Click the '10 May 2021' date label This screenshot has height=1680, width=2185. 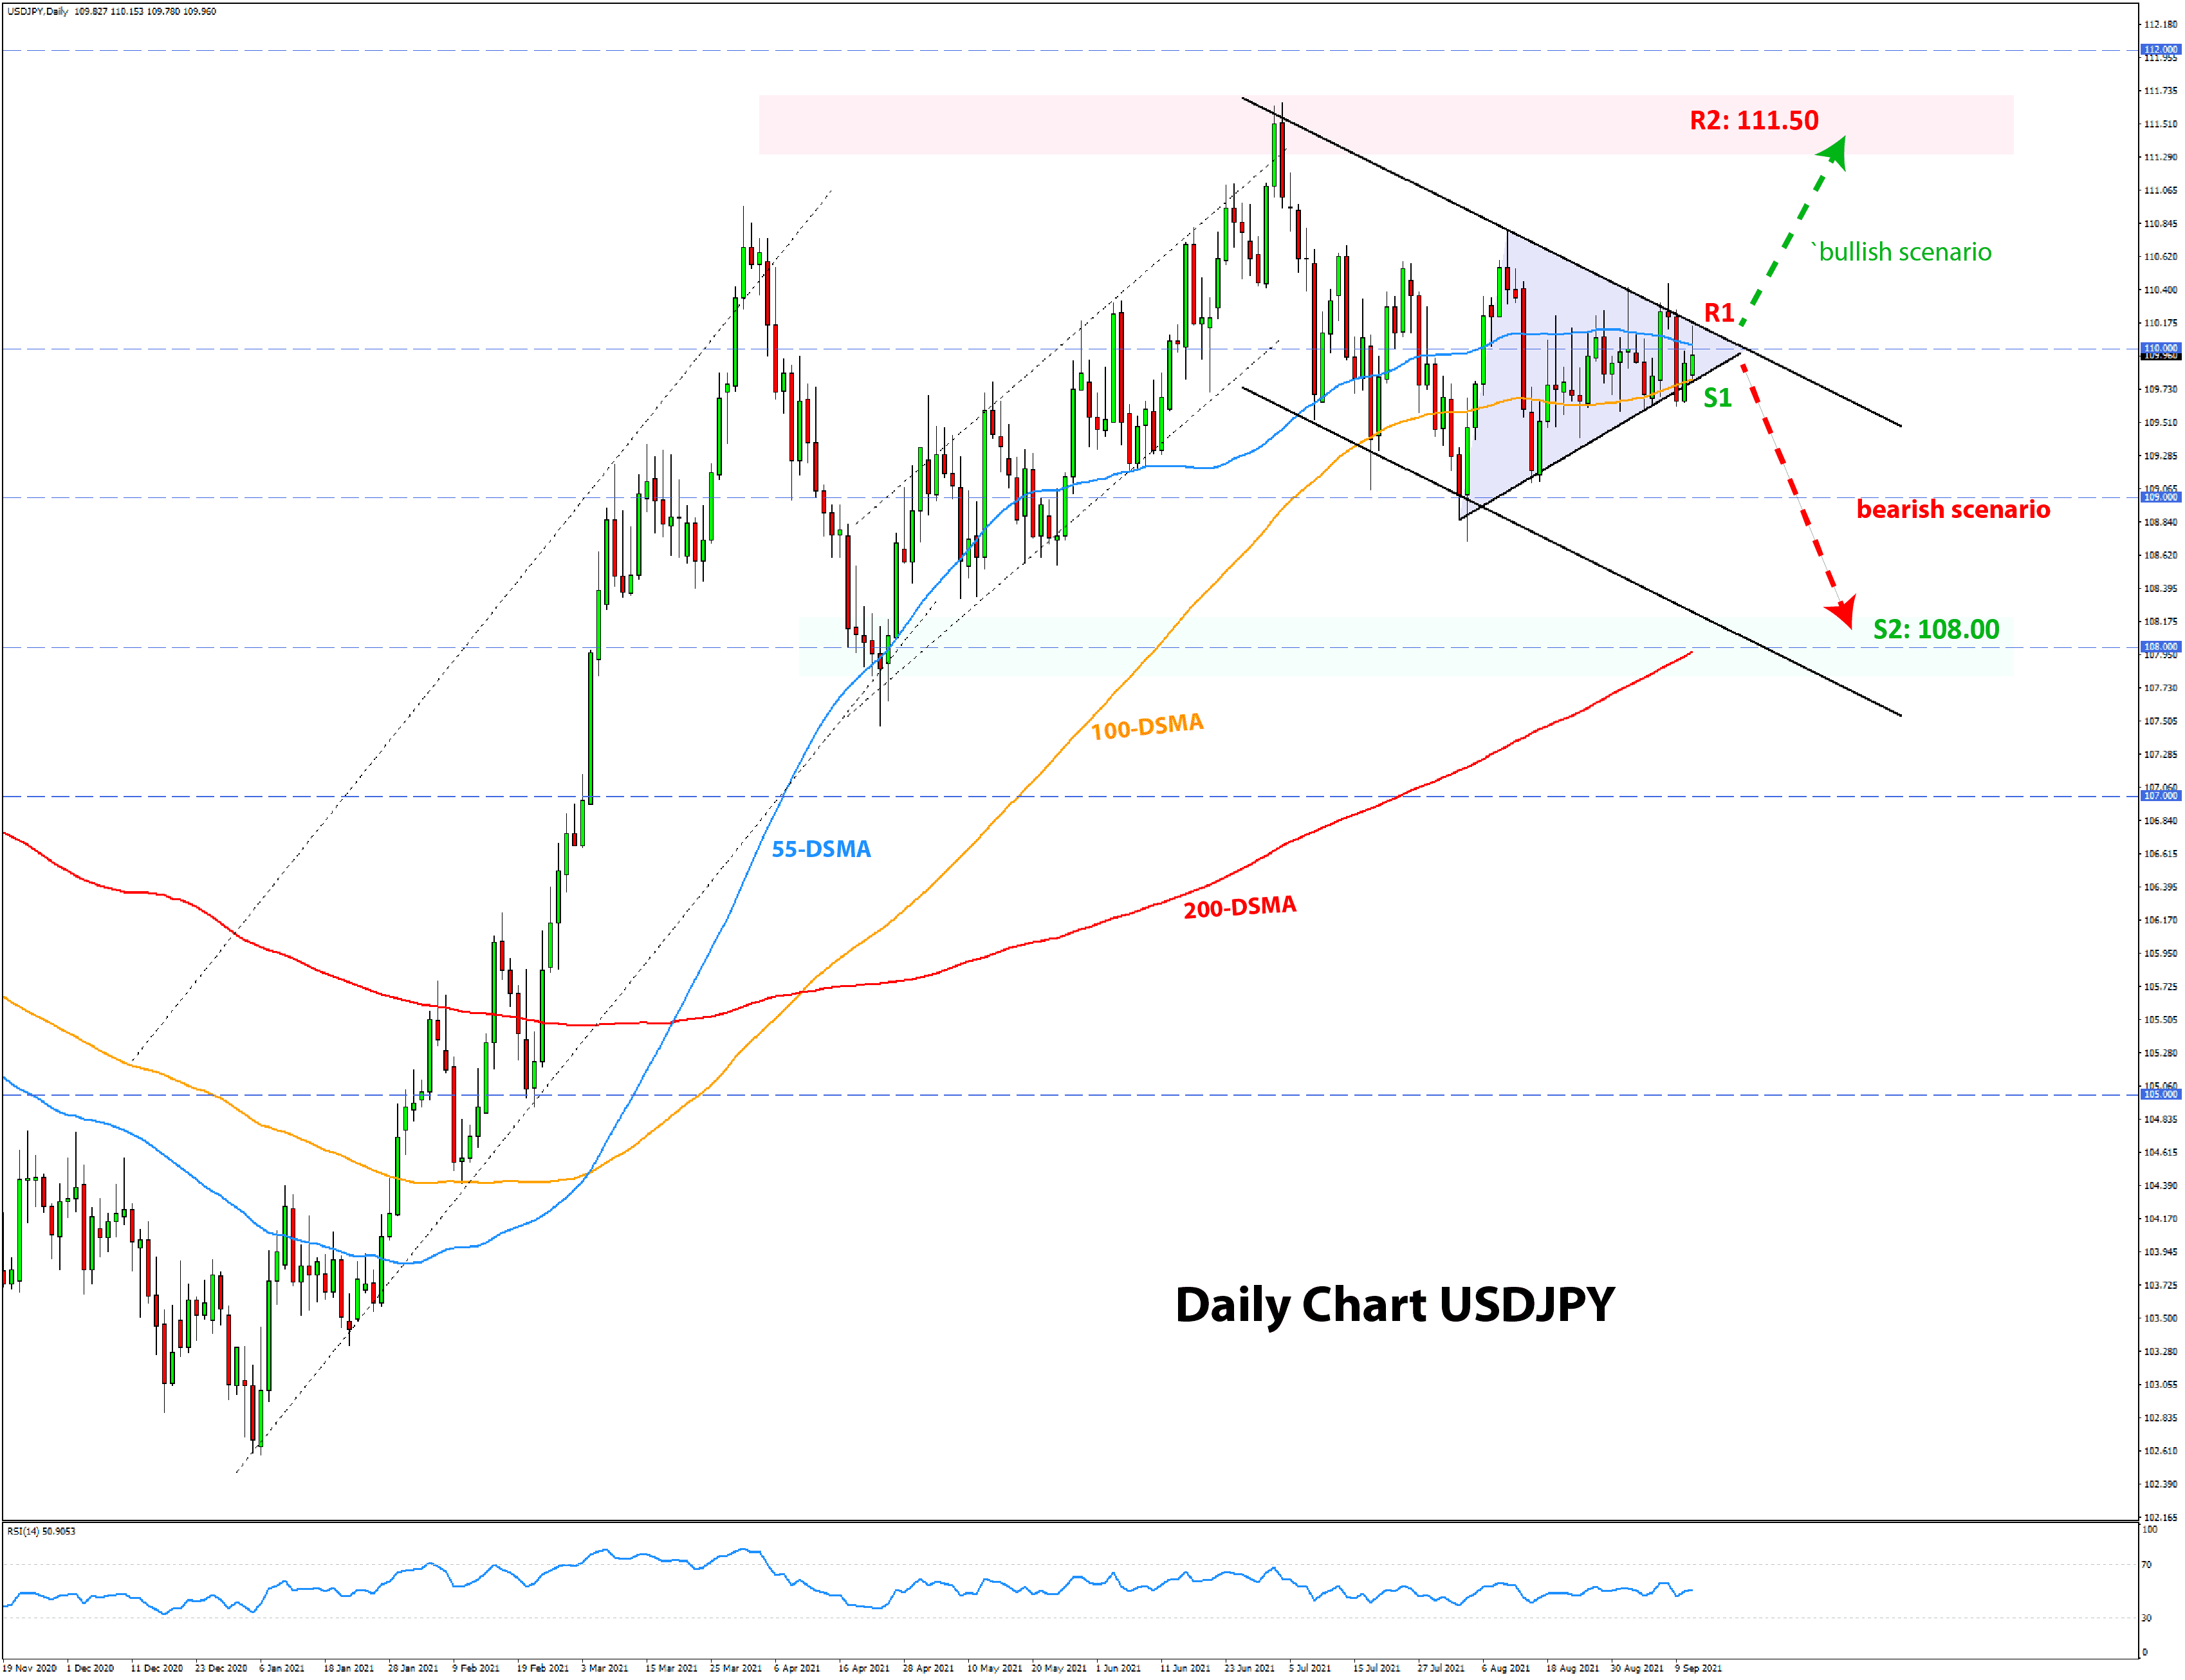[x=994, y=1669]
